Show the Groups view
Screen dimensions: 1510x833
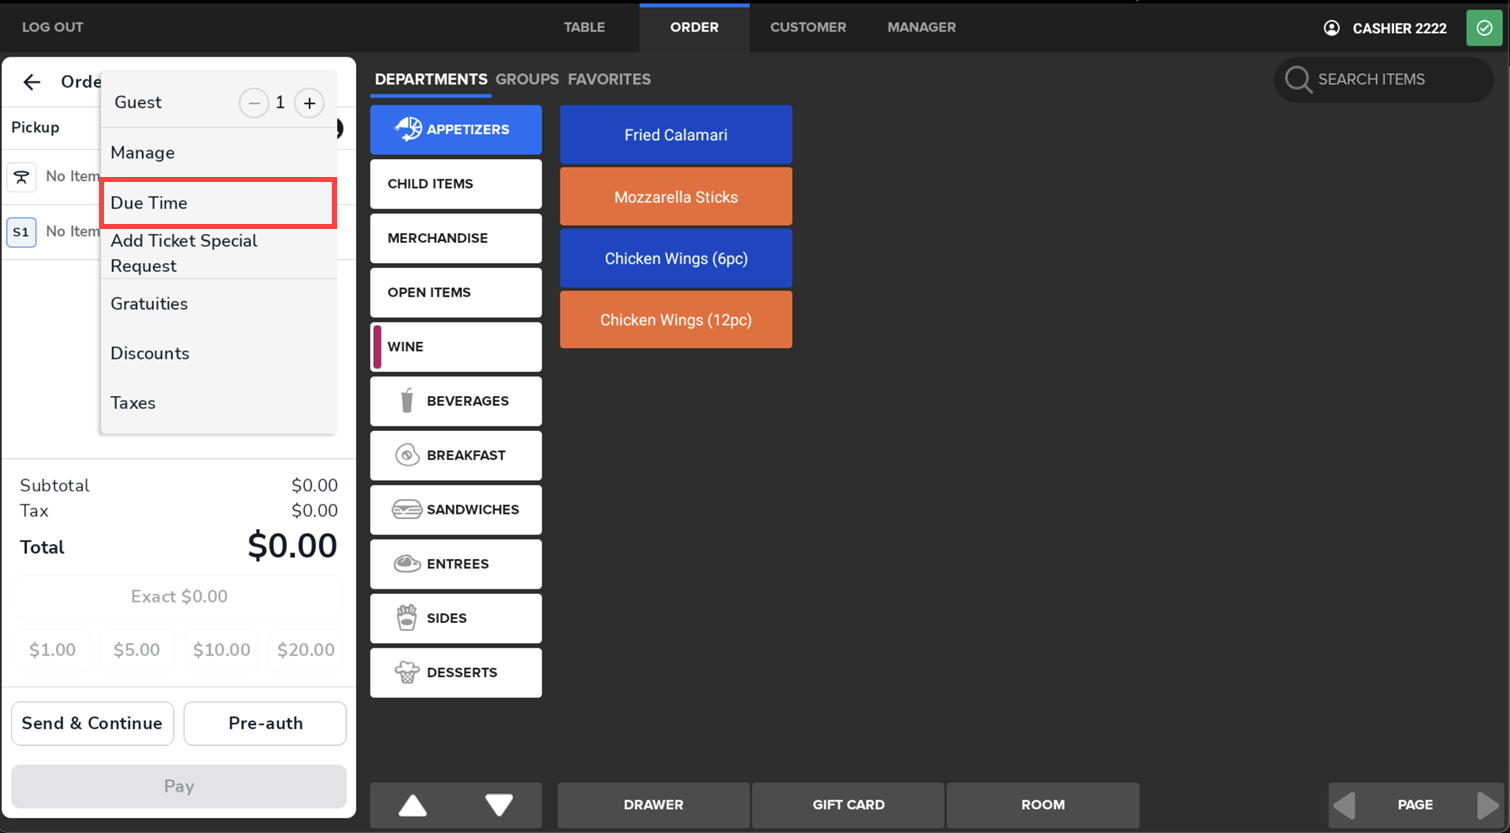pyautogui.click(x=527, y=80)
